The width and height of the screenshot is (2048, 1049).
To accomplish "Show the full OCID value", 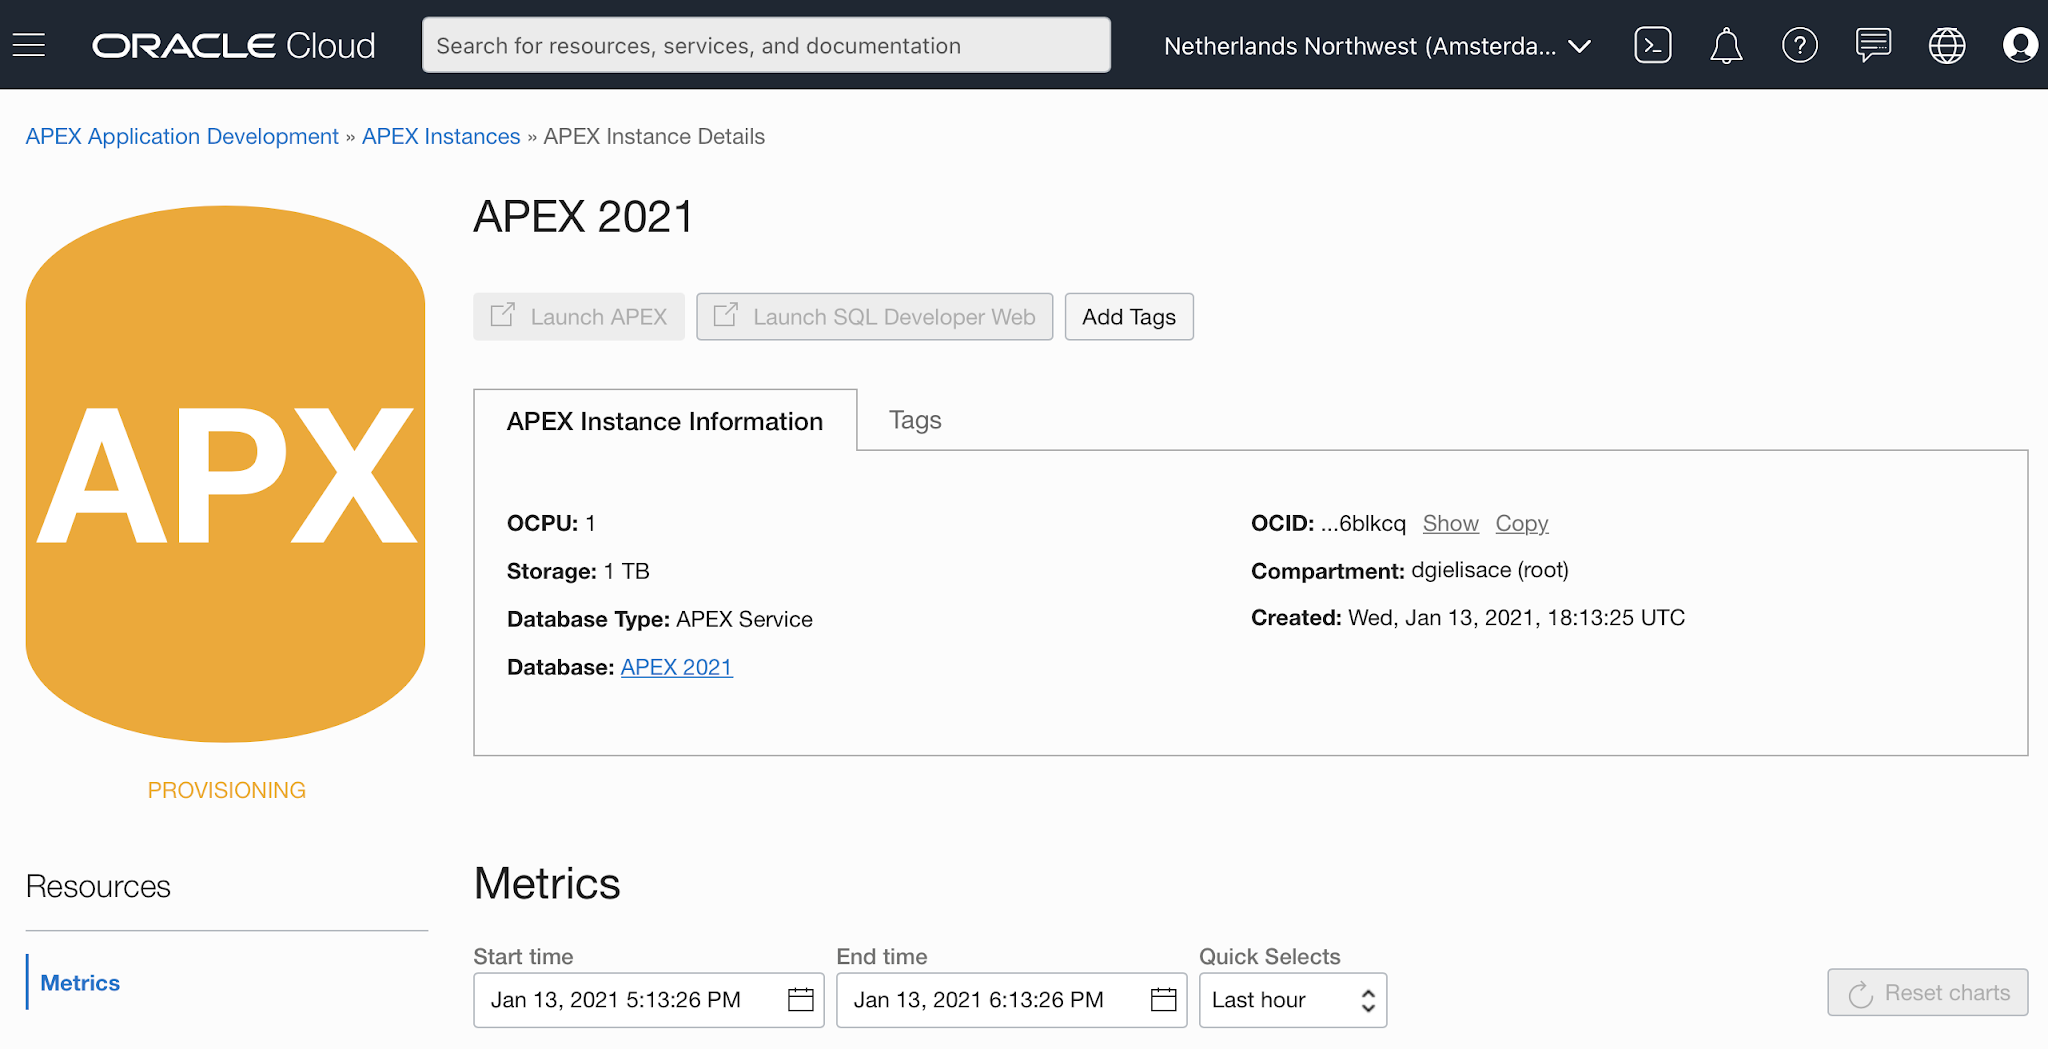I will [1450, 523].
